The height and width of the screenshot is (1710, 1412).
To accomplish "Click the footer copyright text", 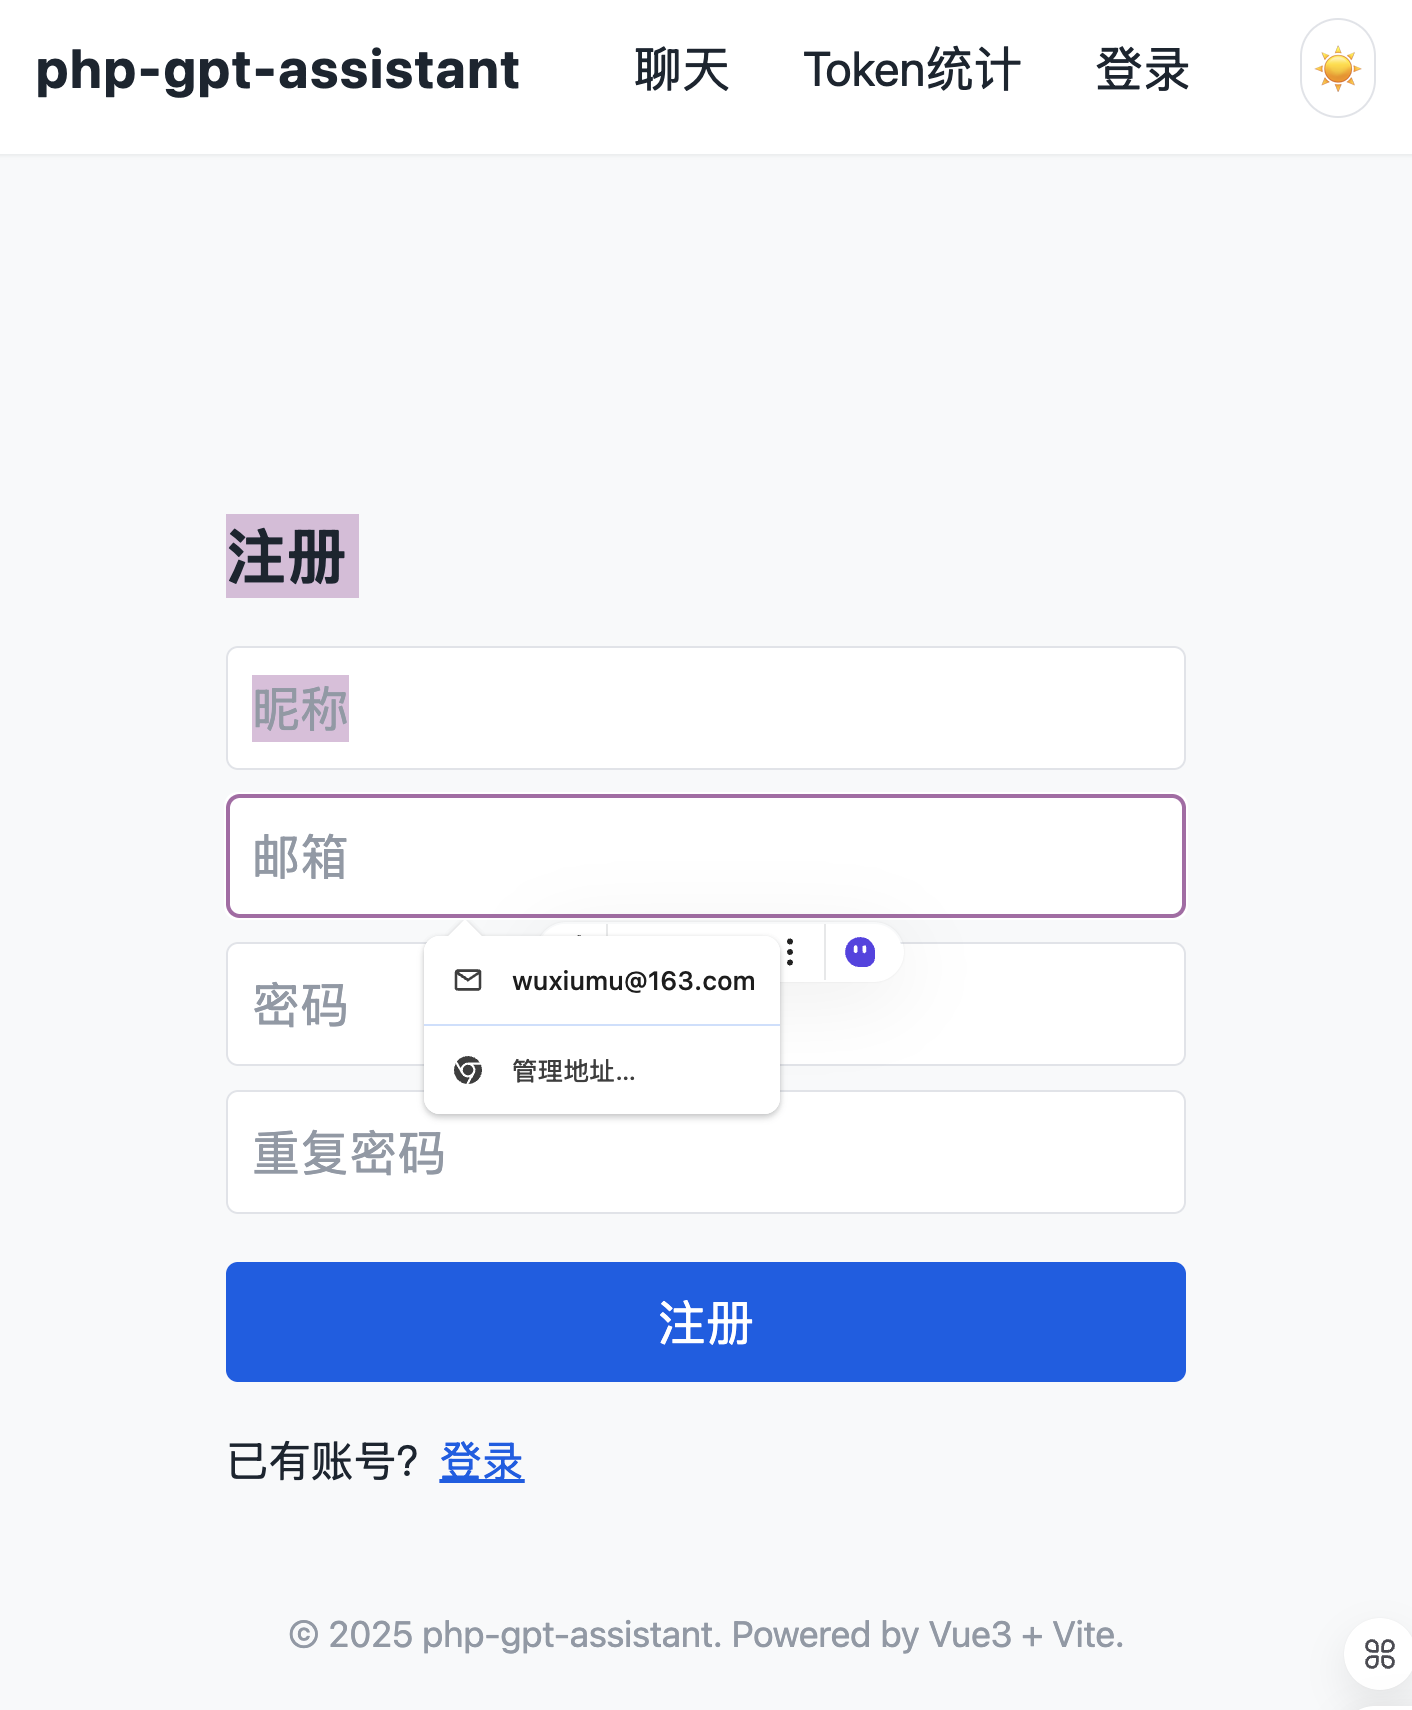I will [x=706, y=1635].
